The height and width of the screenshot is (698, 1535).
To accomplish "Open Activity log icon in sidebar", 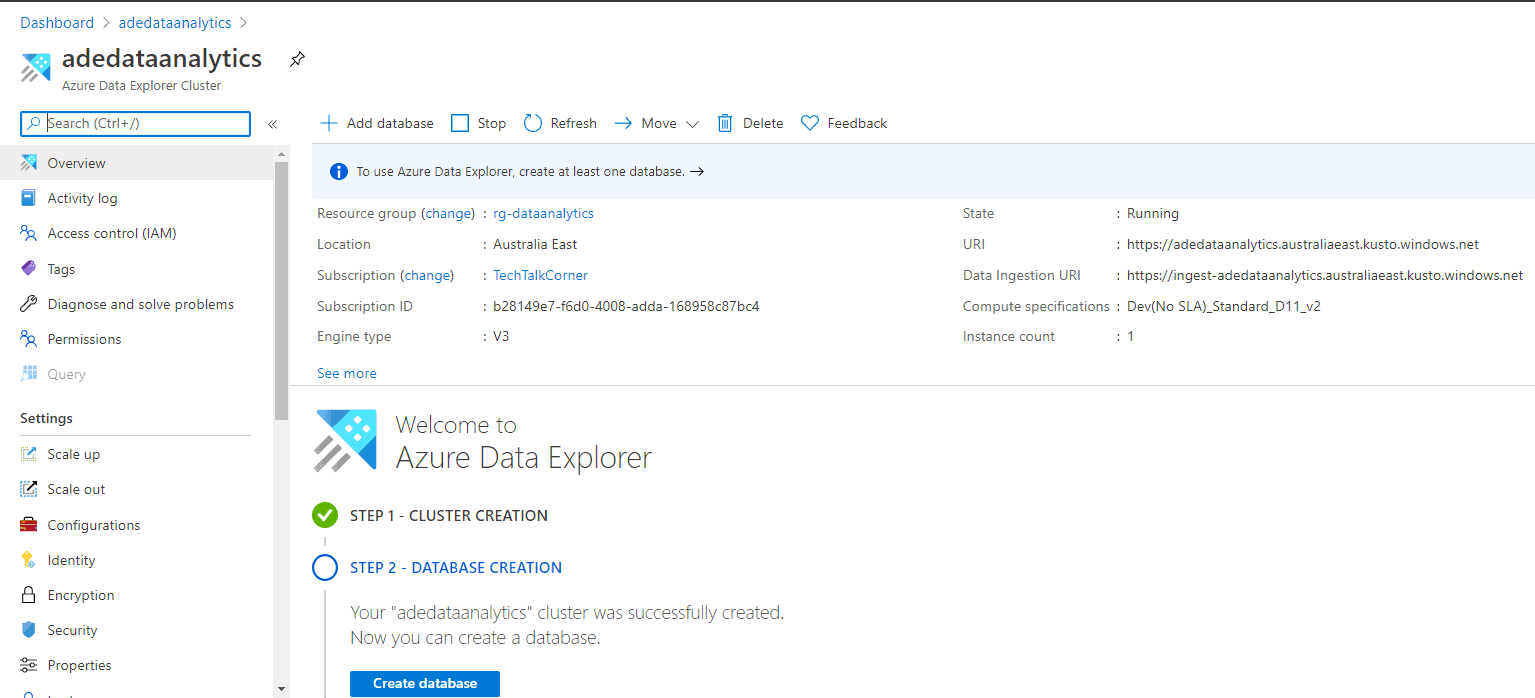I will [x=29, y=198].
